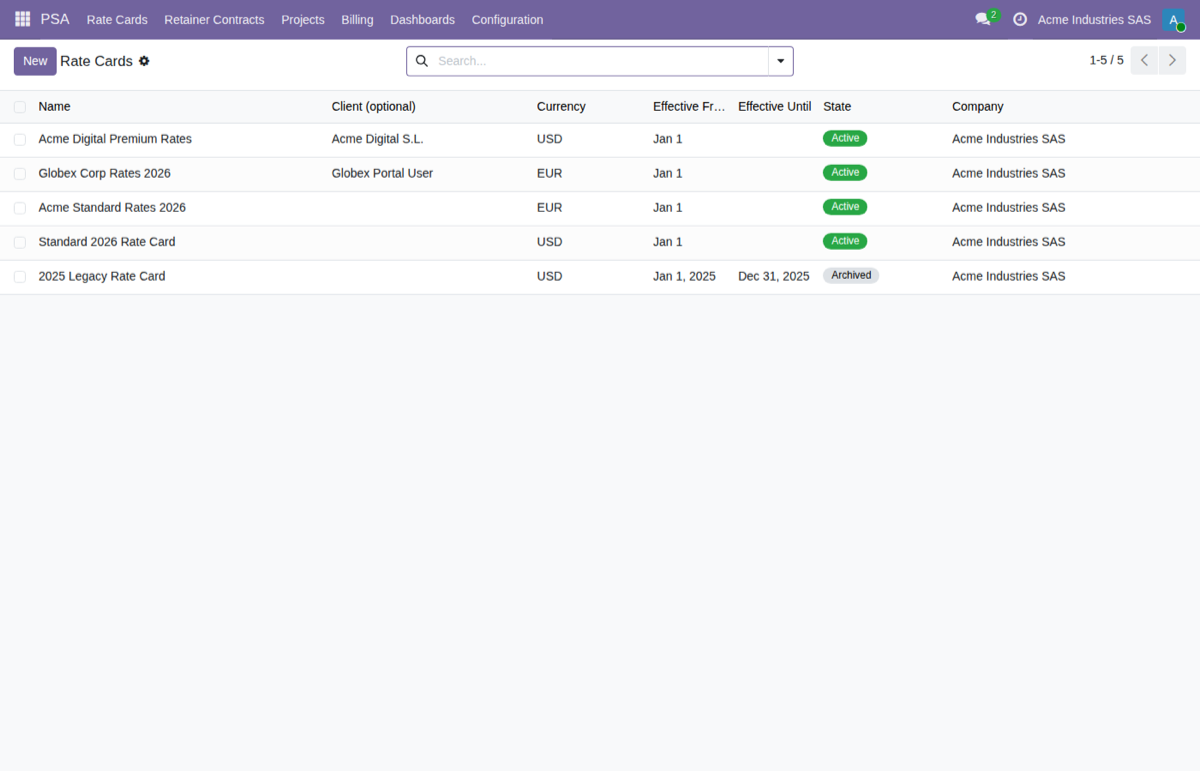
Task: Click Active badge on Acme Standard Rates row
Action: pyautogui.click(x=845, y=207)
